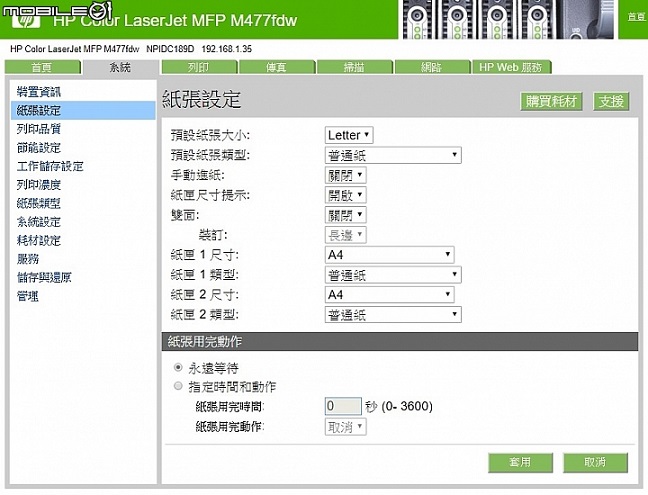Select the 永遠等待 radio button
Viewport: 648px width, 495px height.
(178, 367)
